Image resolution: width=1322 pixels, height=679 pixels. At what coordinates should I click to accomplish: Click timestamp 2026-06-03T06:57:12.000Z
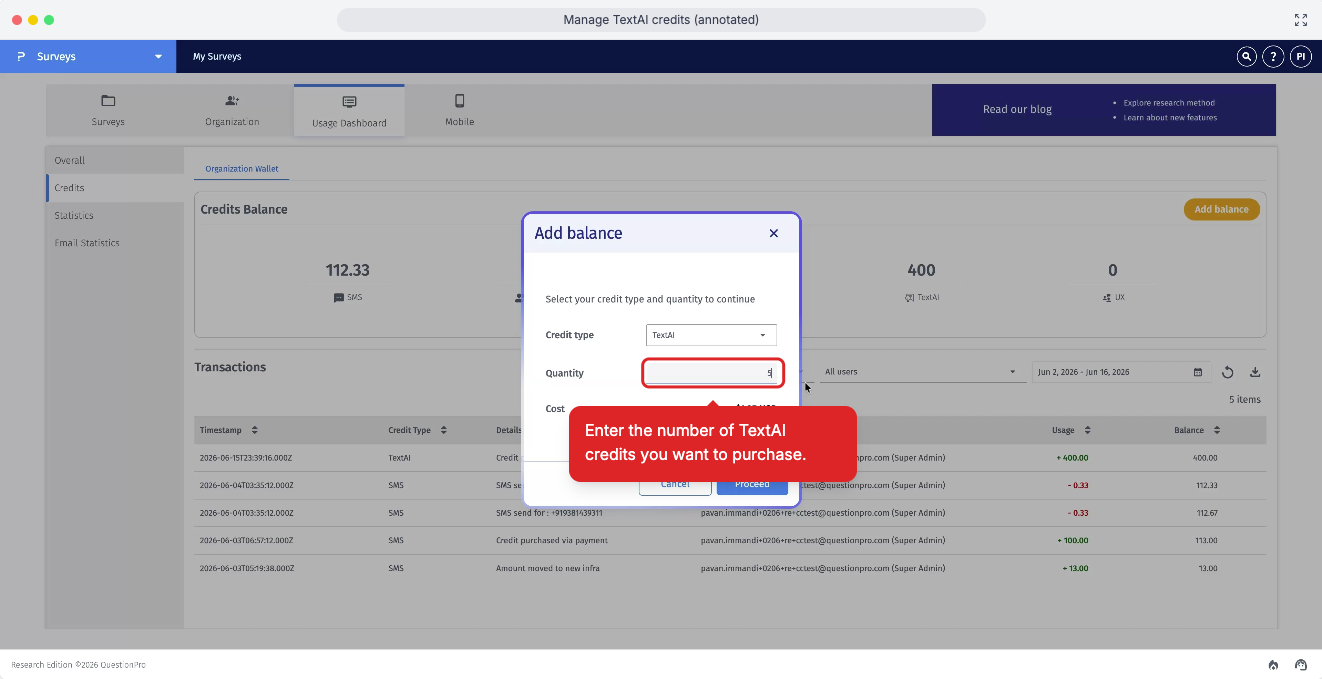pos(246,540)
